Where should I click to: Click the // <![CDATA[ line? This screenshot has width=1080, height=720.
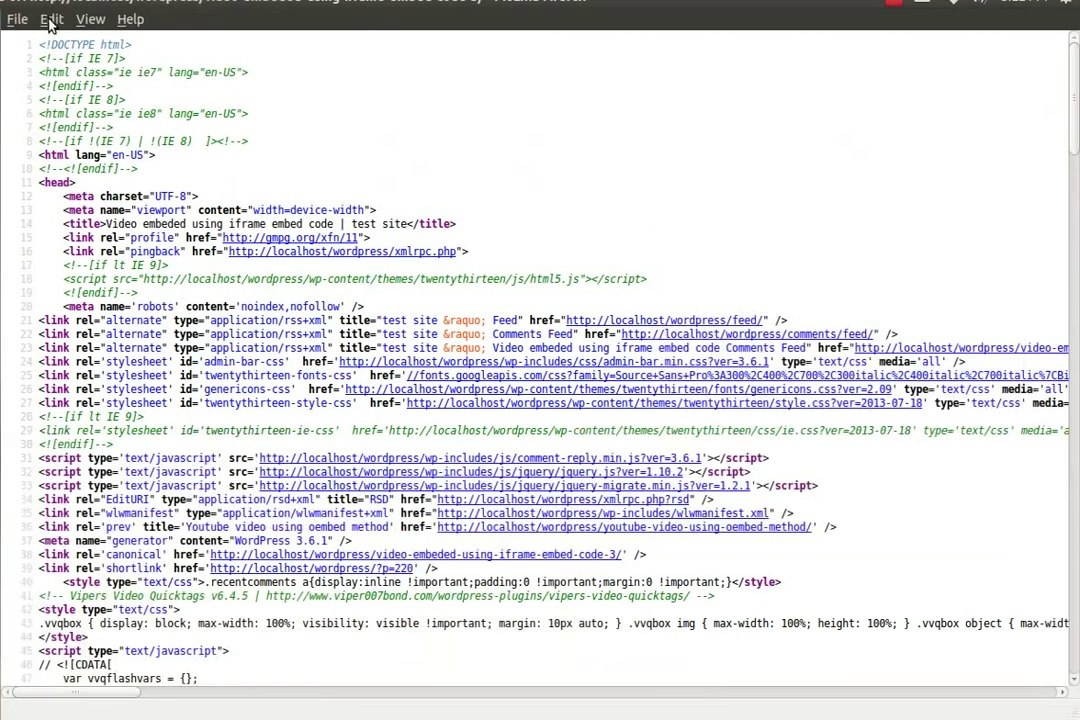click(74, 665)
